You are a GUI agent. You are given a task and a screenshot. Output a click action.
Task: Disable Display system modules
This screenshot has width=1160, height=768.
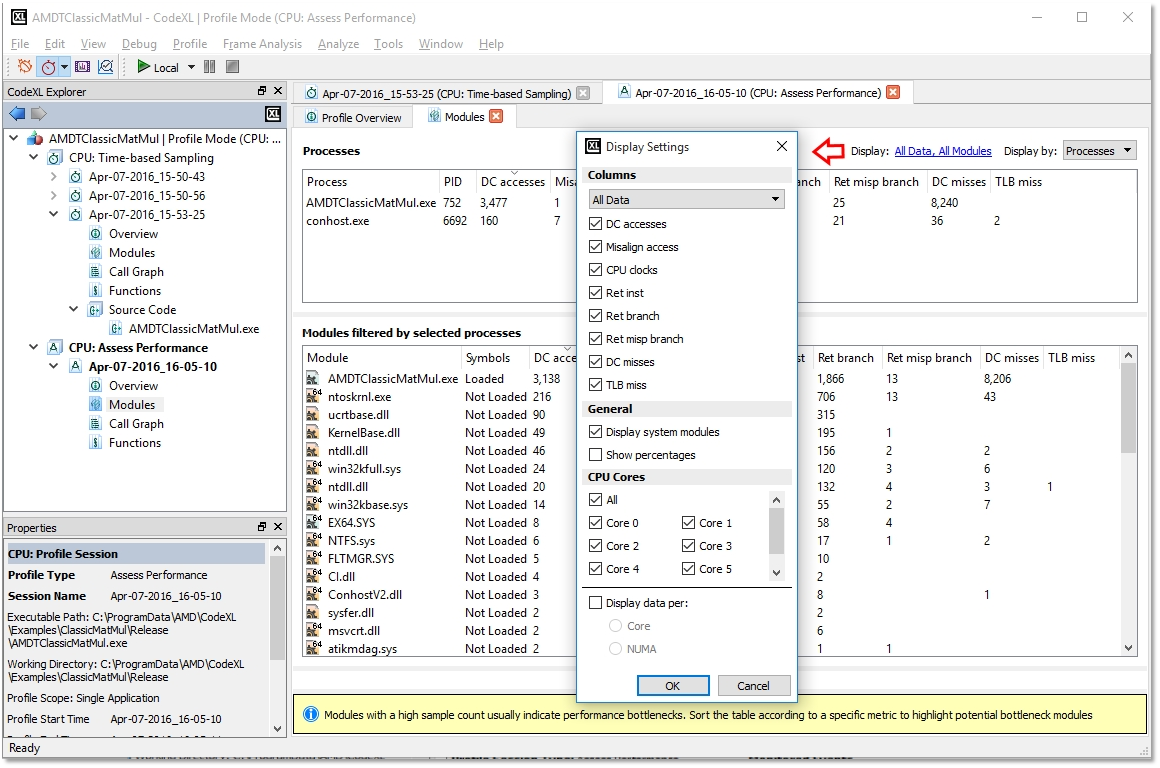pos(596,431)
